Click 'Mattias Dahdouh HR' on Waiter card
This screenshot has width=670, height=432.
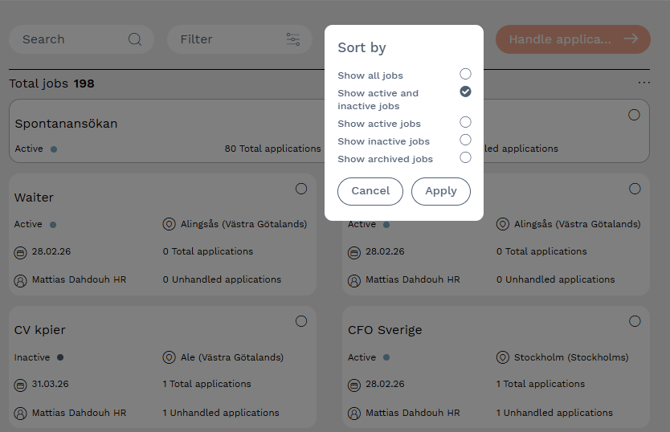(79, 279)
